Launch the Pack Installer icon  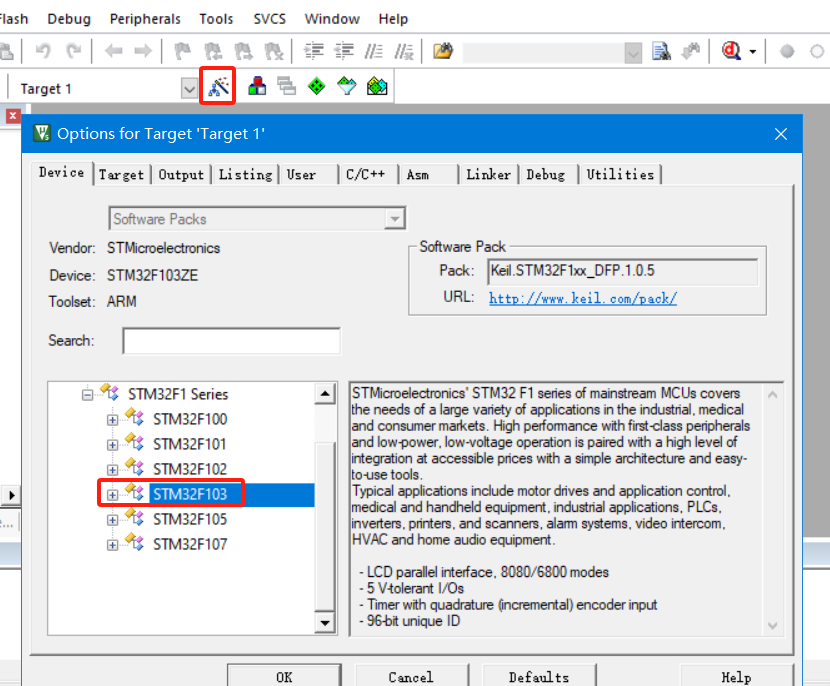[x=377, y=86]
